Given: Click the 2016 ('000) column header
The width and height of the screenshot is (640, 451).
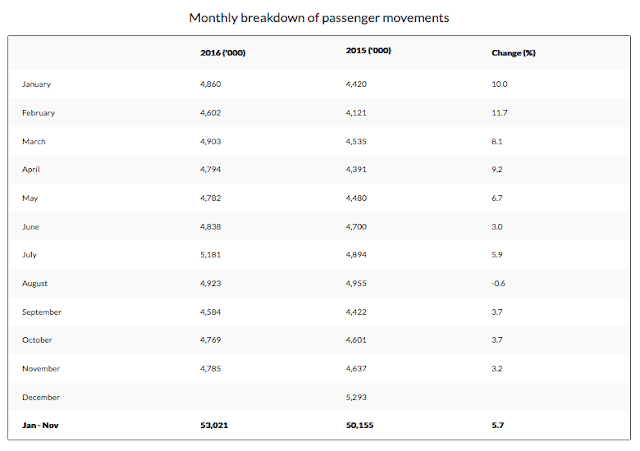Looking at the screenshot, I should (223, 53).
